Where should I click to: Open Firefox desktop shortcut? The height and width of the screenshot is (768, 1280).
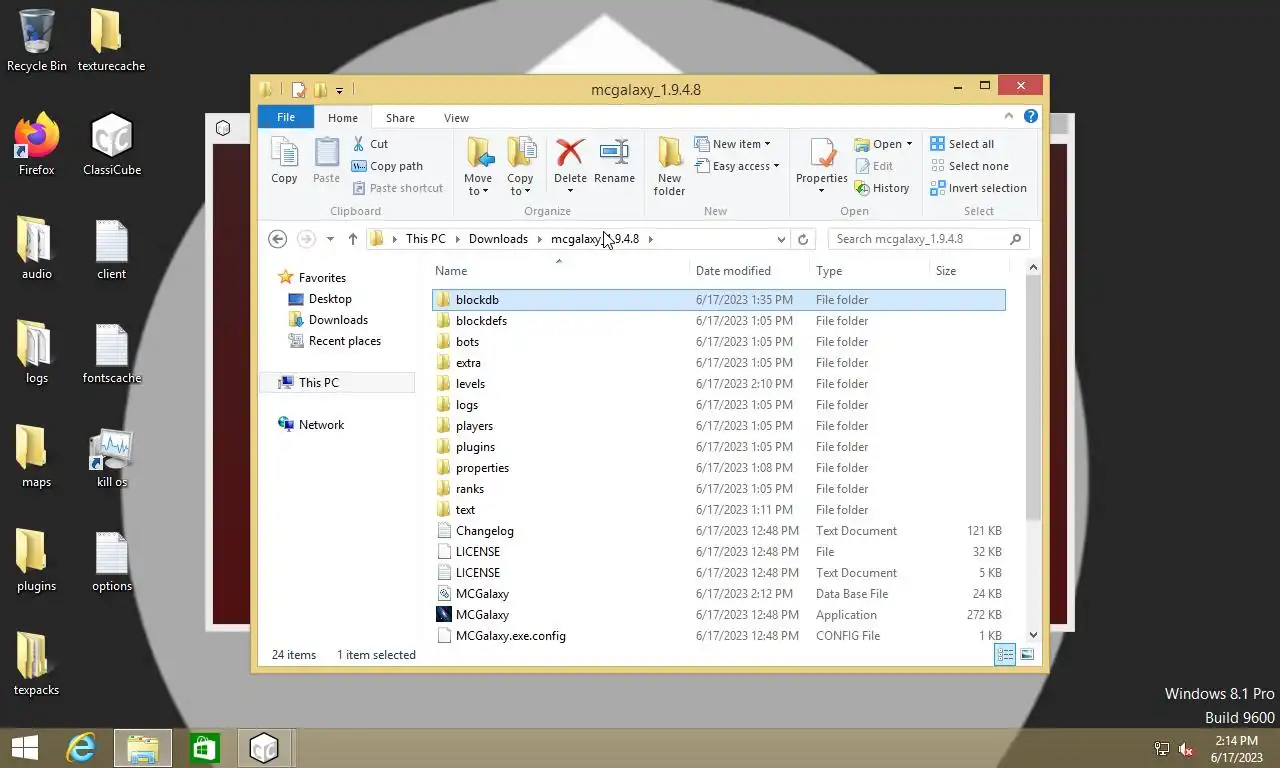(37, 145)
